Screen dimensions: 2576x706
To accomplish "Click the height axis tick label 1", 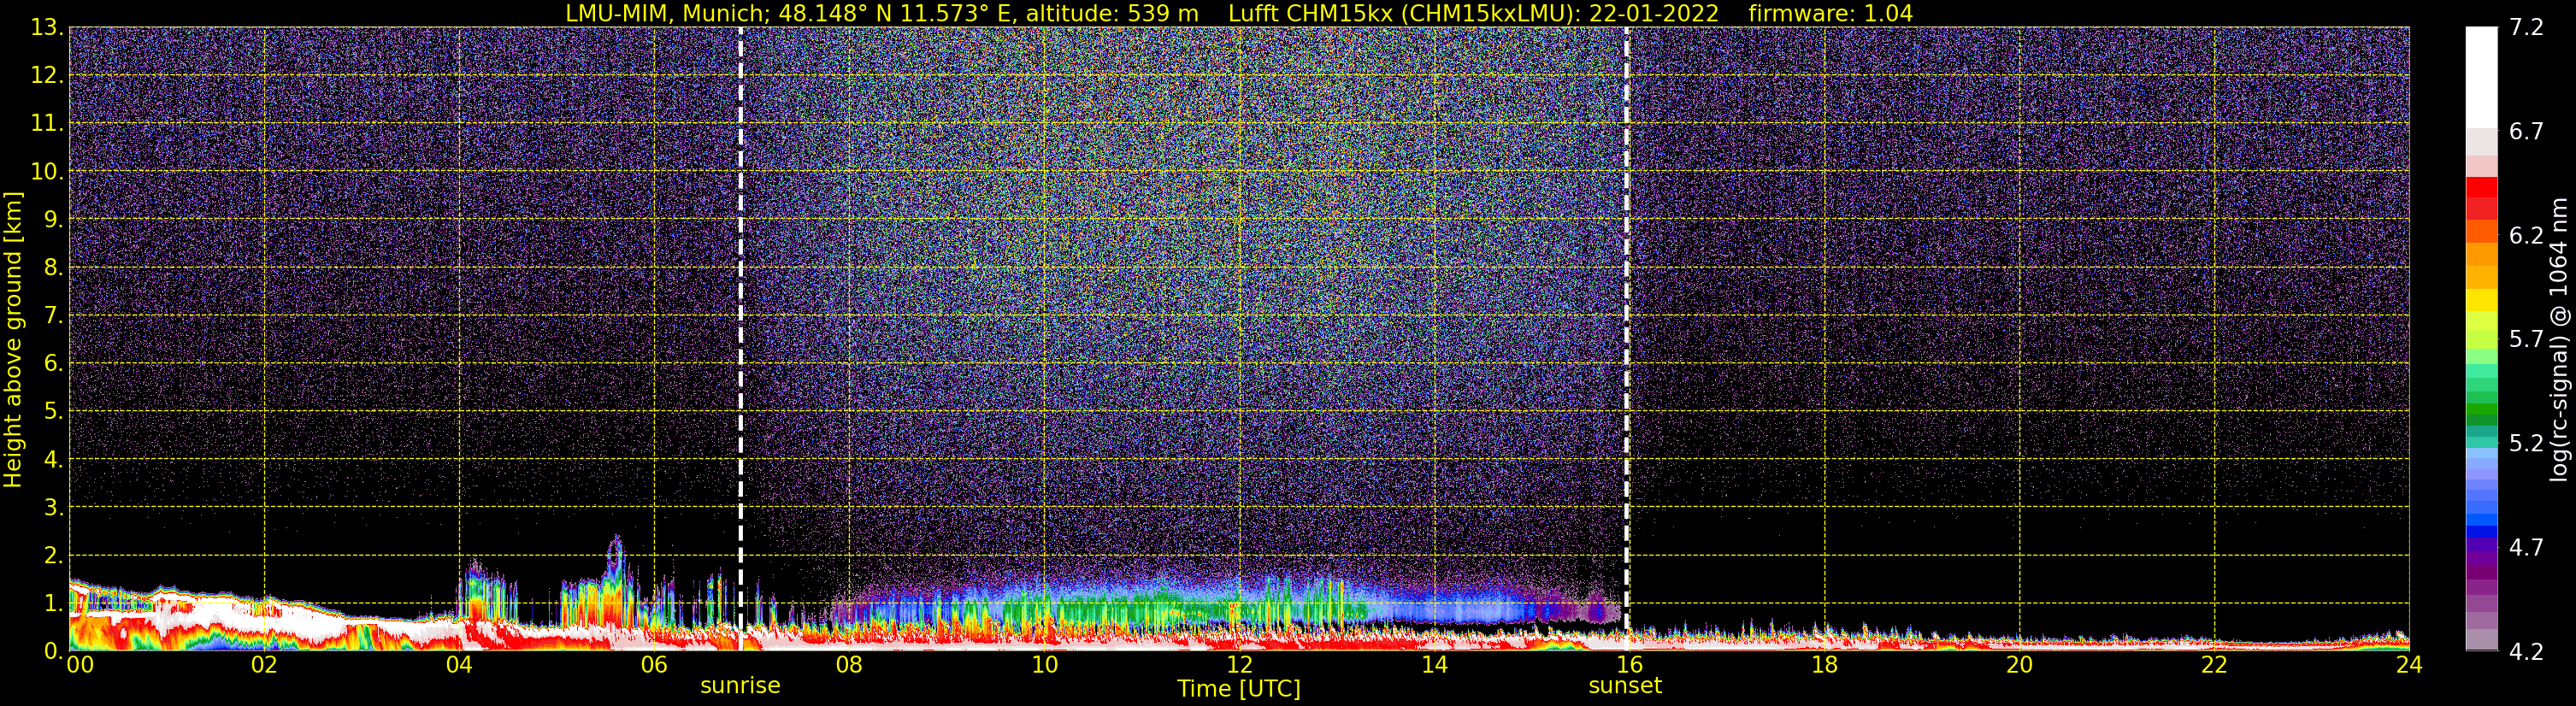I will [52, 603].
